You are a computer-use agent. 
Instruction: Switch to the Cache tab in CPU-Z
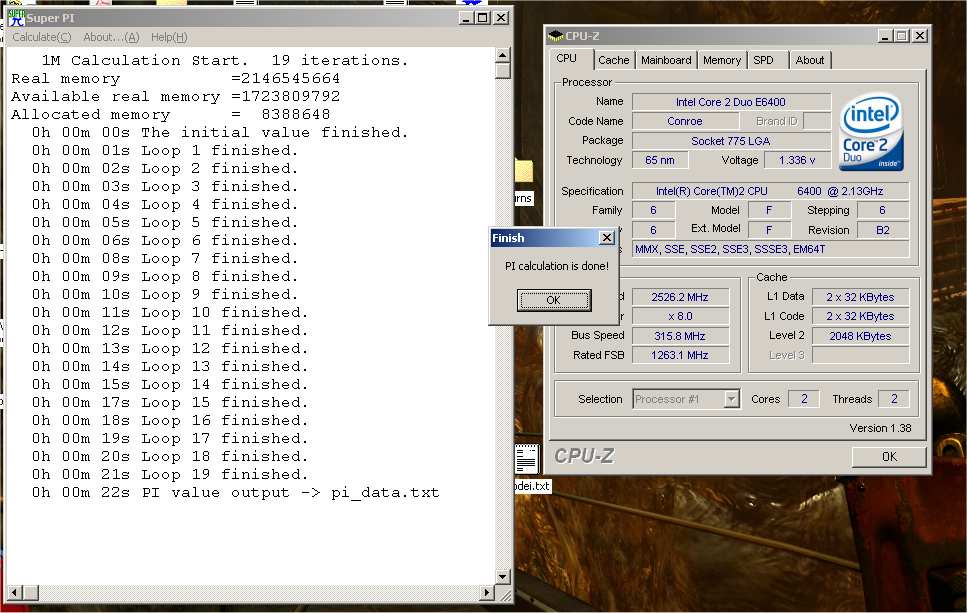tap(614, 60)
